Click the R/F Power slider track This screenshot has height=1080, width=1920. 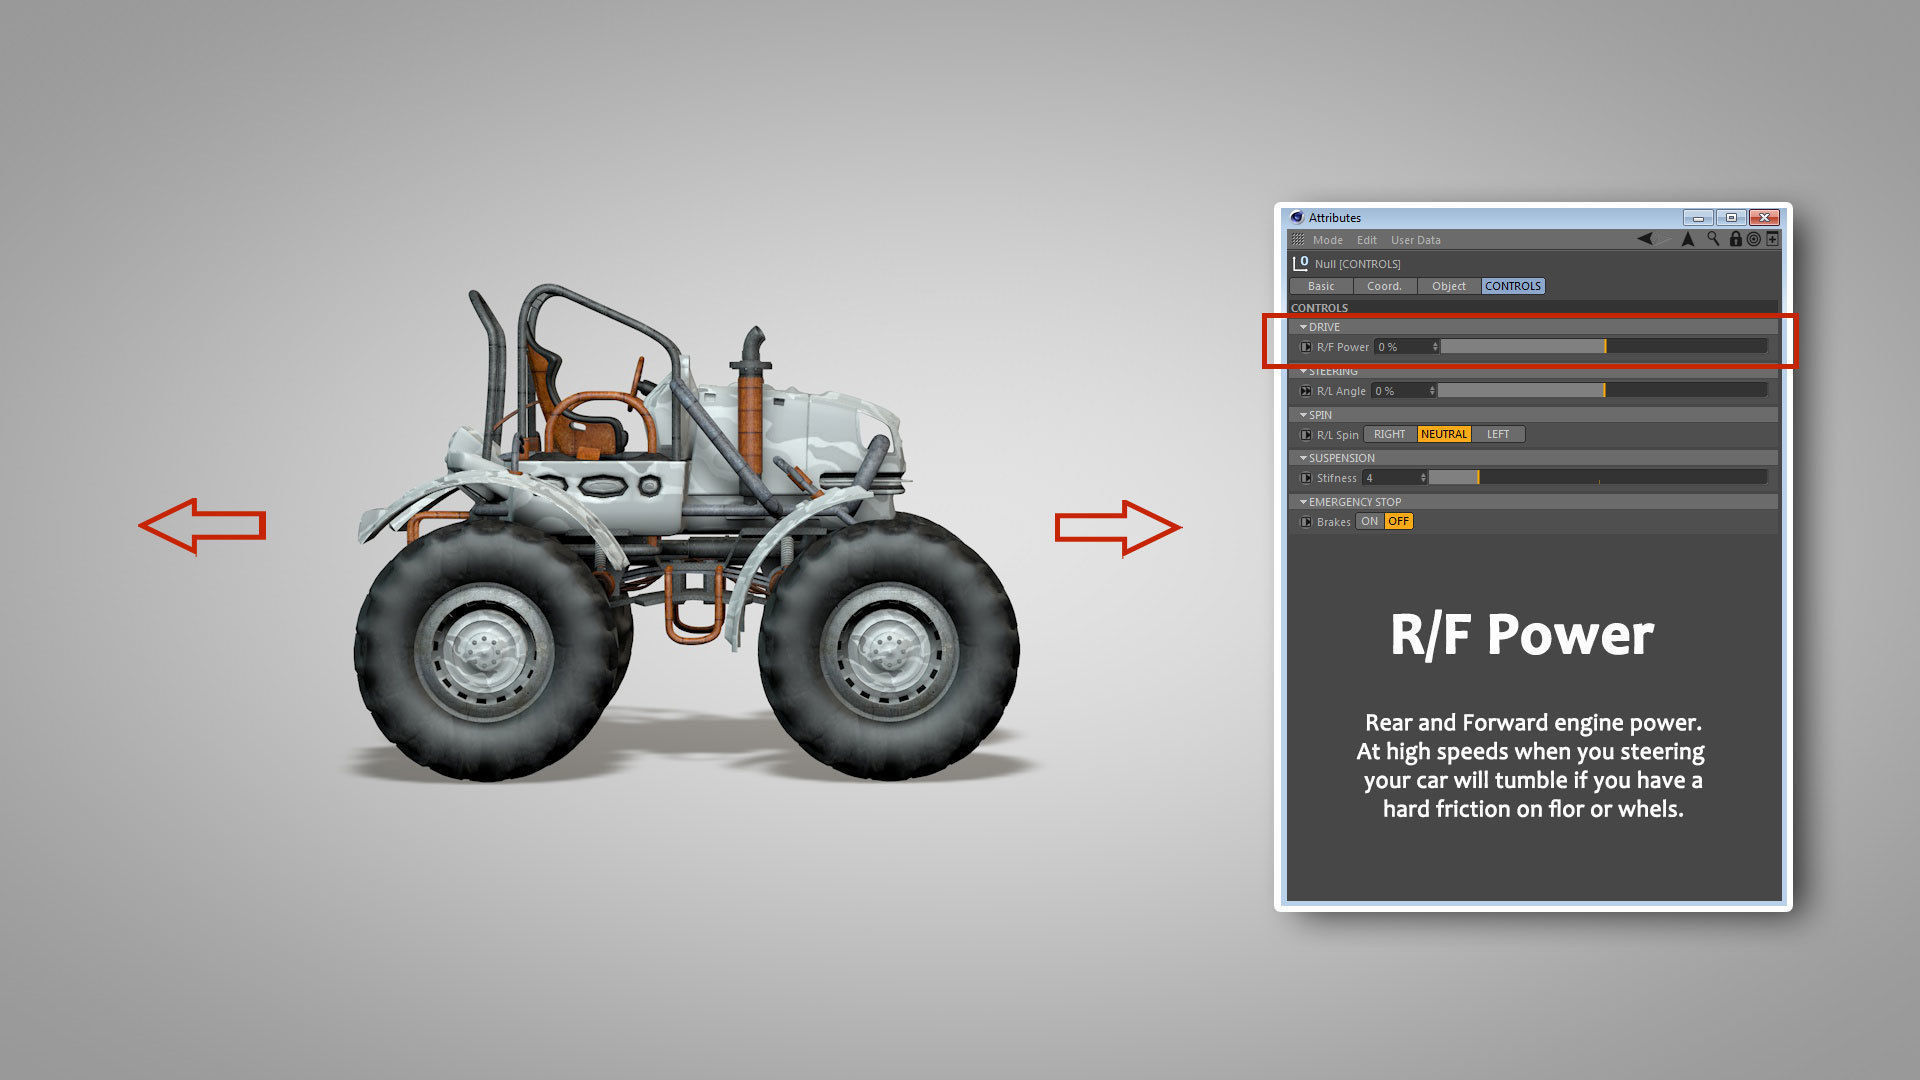[x=1604, y=347]
